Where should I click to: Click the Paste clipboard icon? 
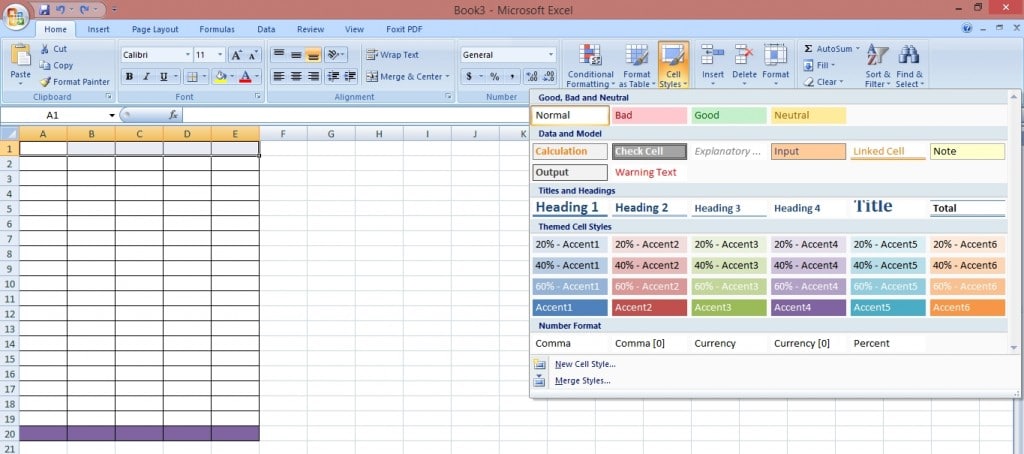(20, 56)
